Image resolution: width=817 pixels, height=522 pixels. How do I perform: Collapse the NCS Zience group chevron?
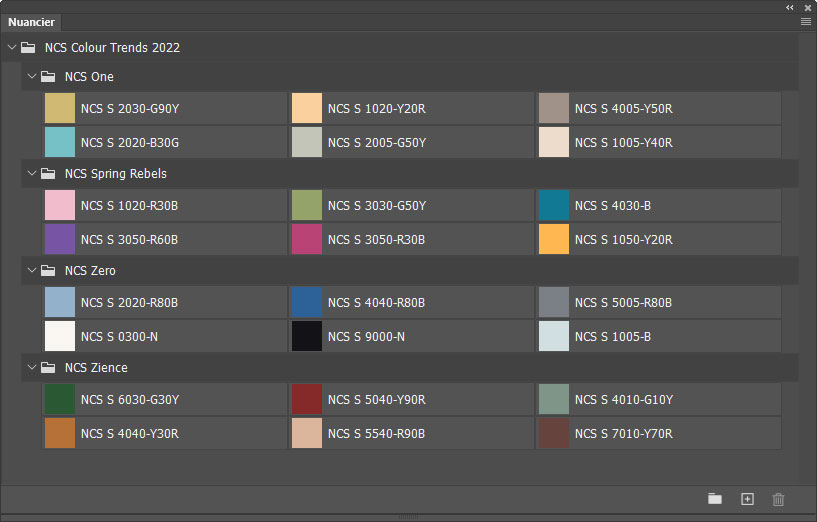(x=32, y=367)
